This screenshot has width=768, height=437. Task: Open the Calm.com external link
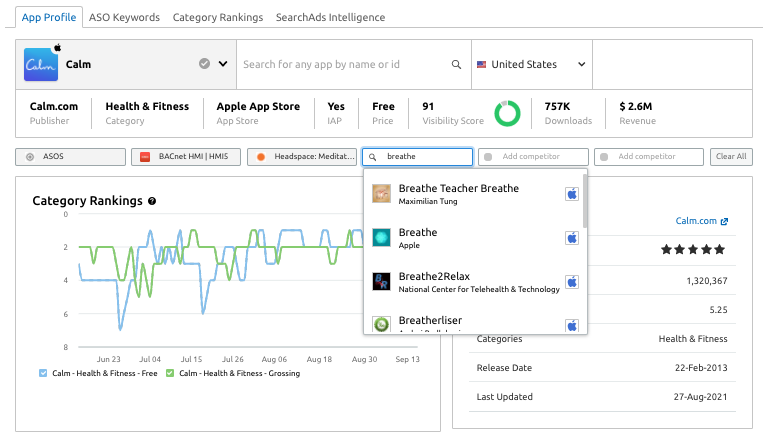pyautogui.click(x=701, y=221)
